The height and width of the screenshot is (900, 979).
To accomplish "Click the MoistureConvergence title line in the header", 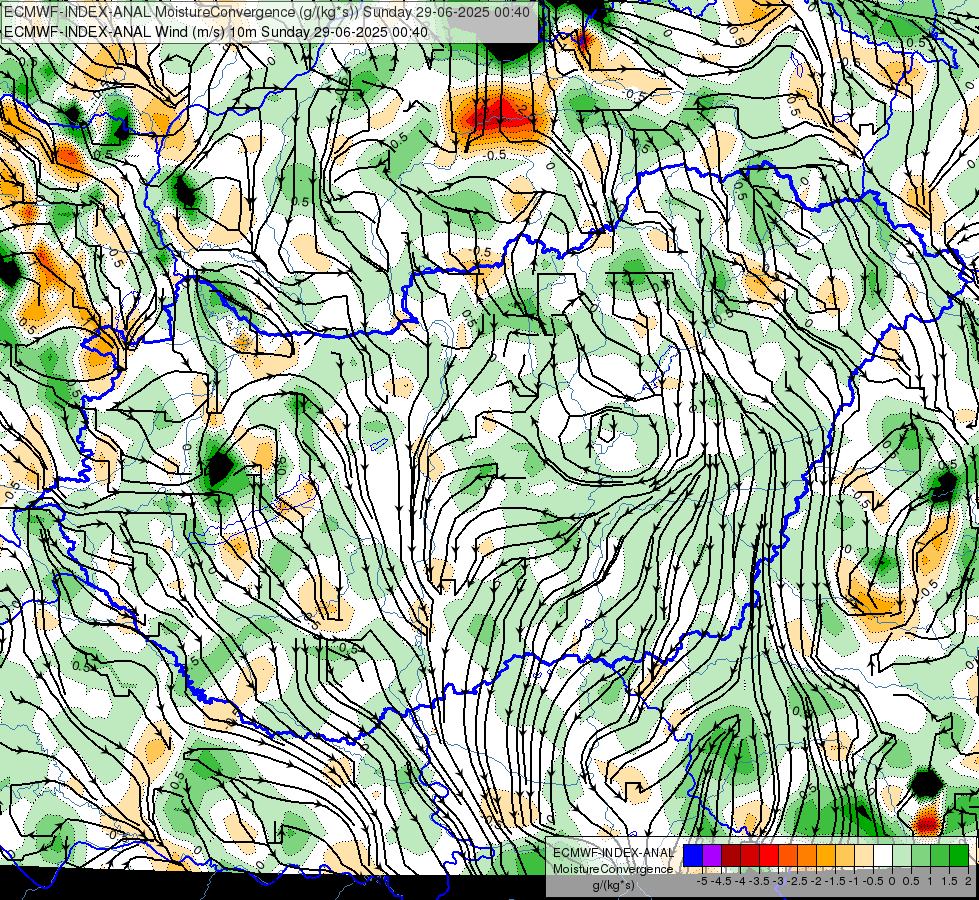I will (x=267, y=12).
